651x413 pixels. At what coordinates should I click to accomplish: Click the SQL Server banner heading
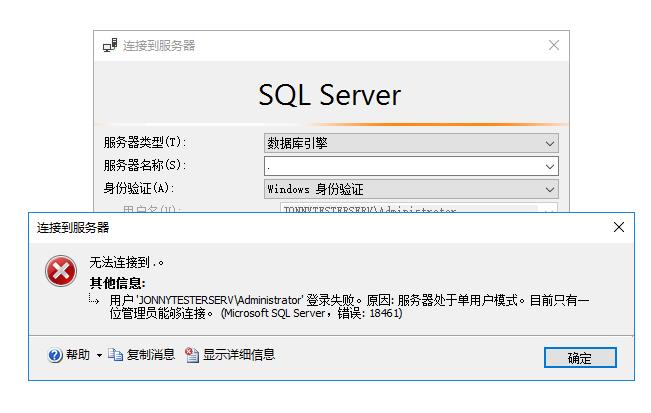tap(330, 95)
